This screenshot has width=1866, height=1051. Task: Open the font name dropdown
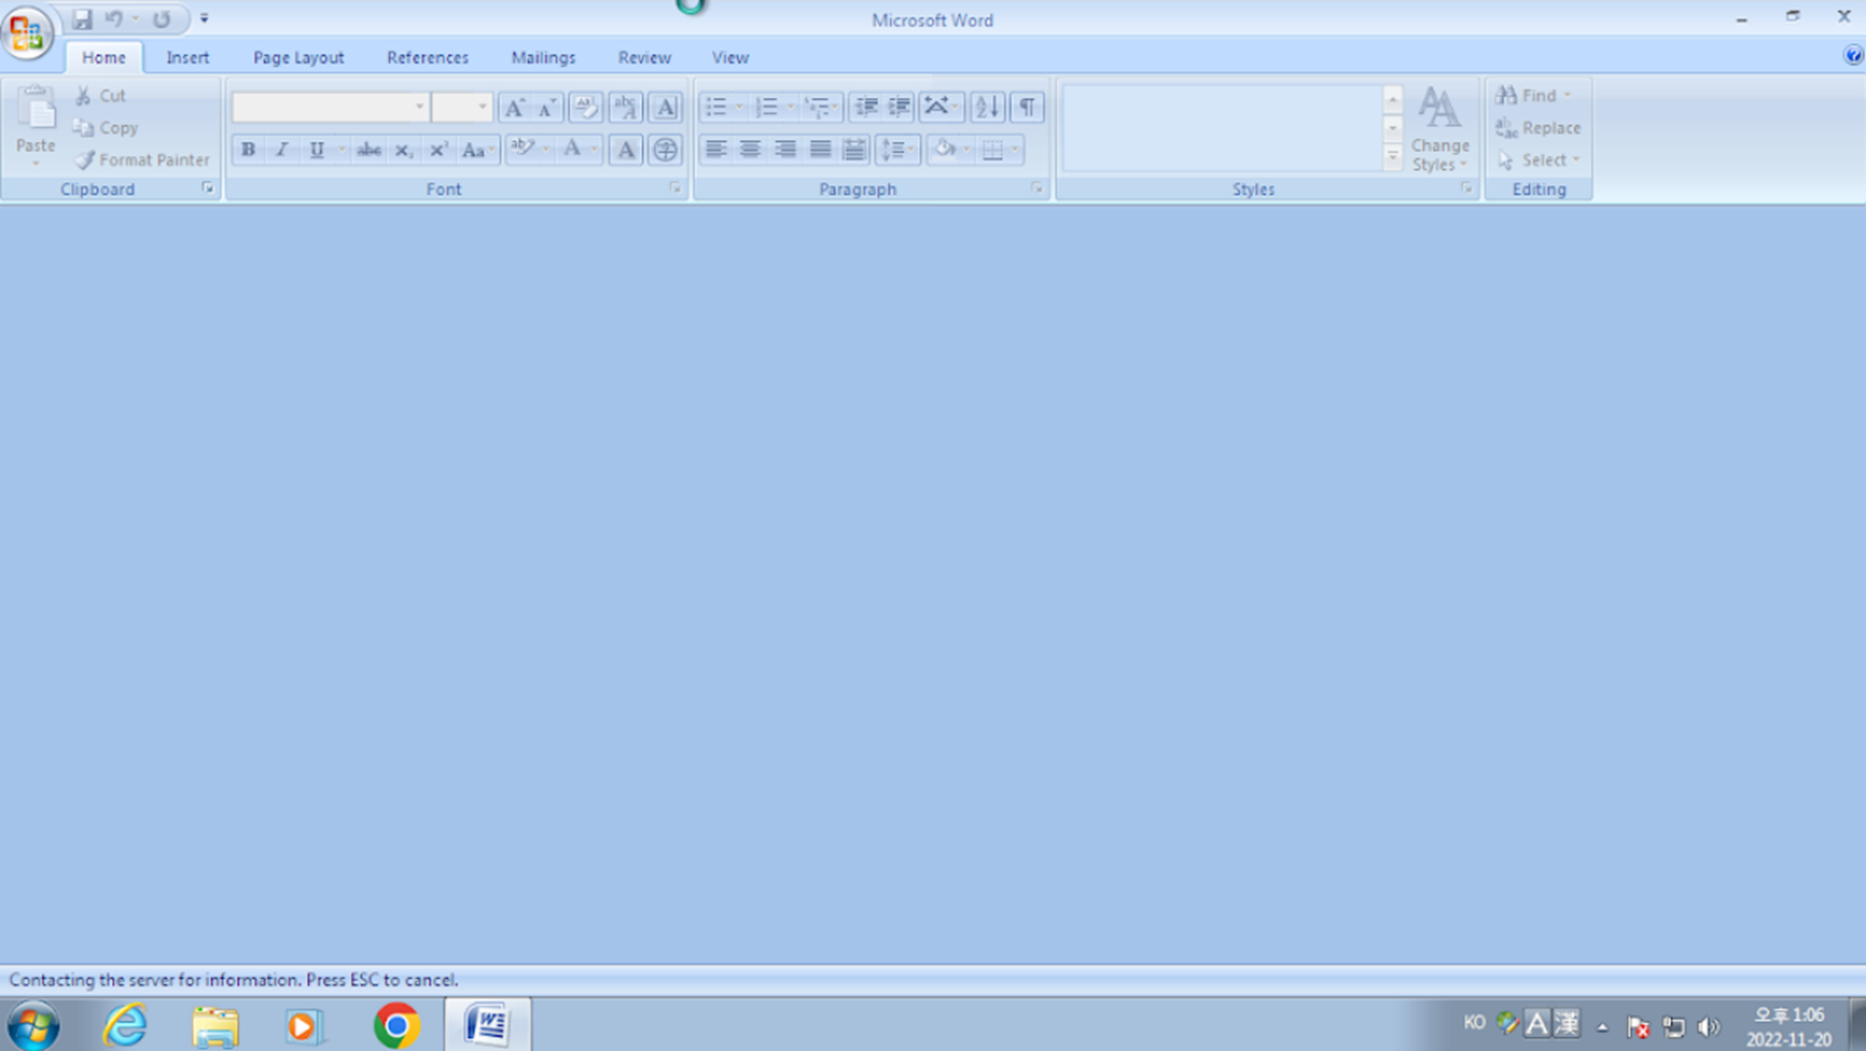pyautogui.click(x=420, y=107)
